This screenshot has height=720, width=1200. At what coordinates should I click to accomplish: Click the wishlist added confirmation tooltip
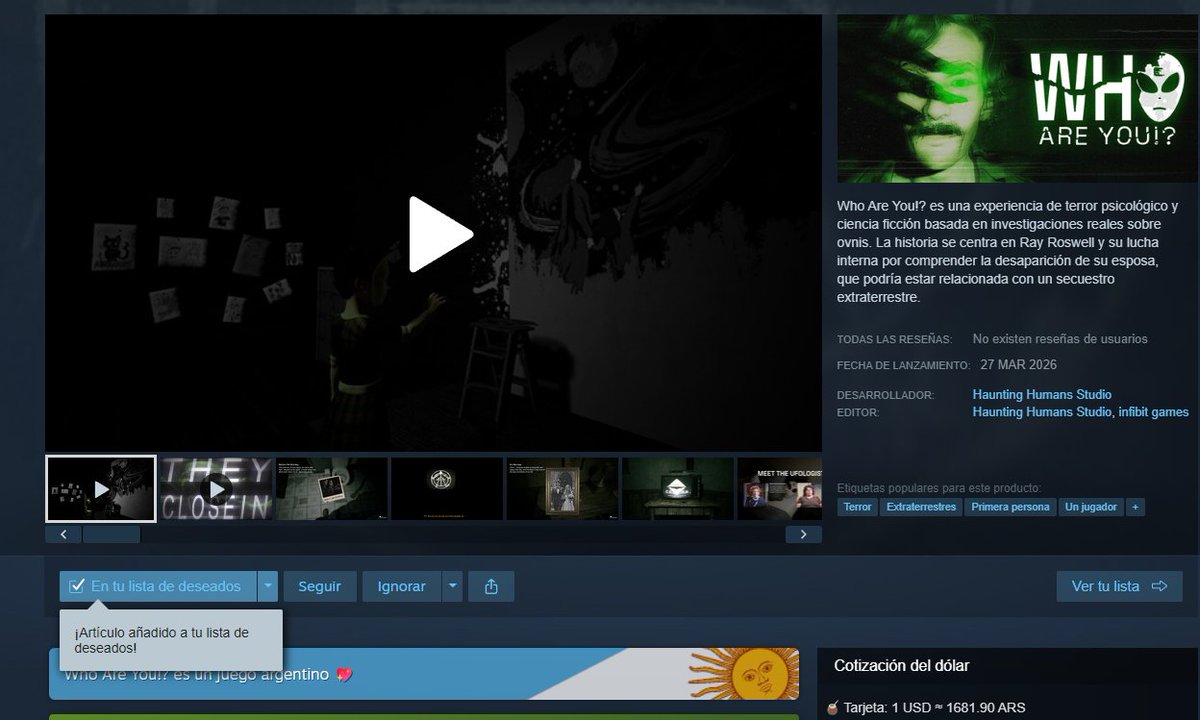click(171, 640)
